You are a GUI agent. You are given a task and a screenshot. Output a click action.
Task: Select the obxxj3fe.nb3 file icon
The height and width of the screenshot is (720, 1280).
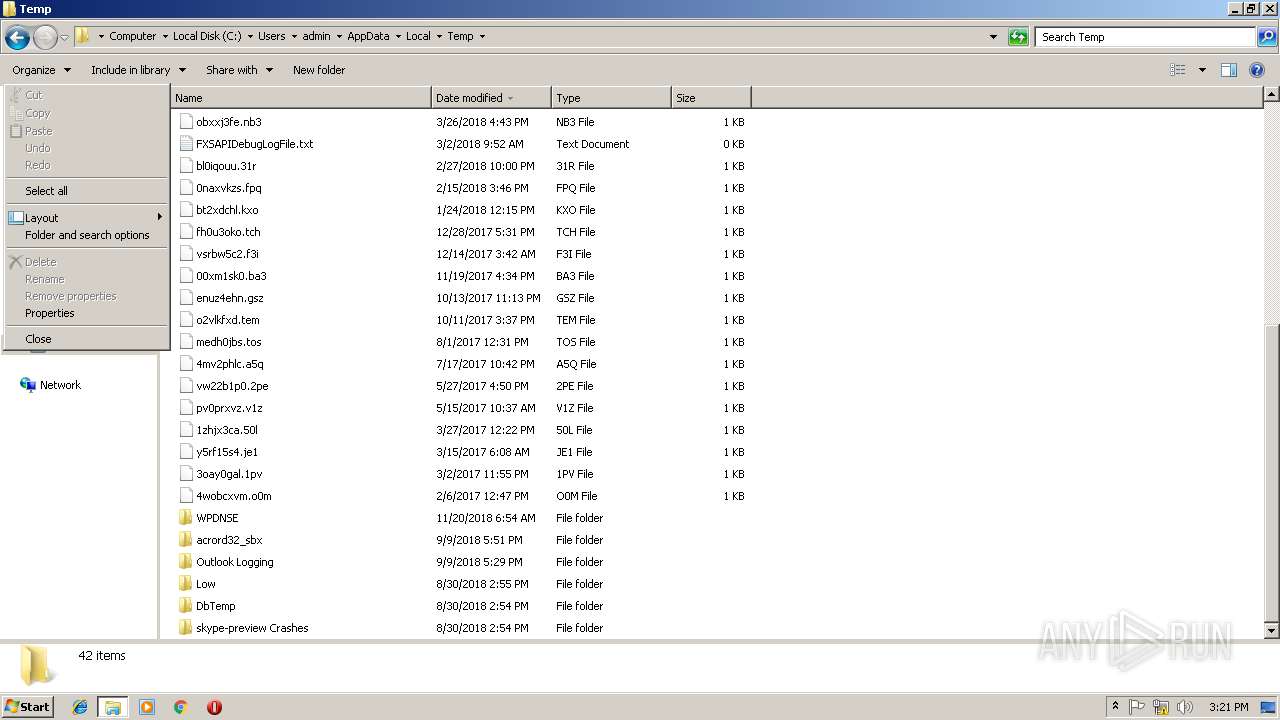185,122
